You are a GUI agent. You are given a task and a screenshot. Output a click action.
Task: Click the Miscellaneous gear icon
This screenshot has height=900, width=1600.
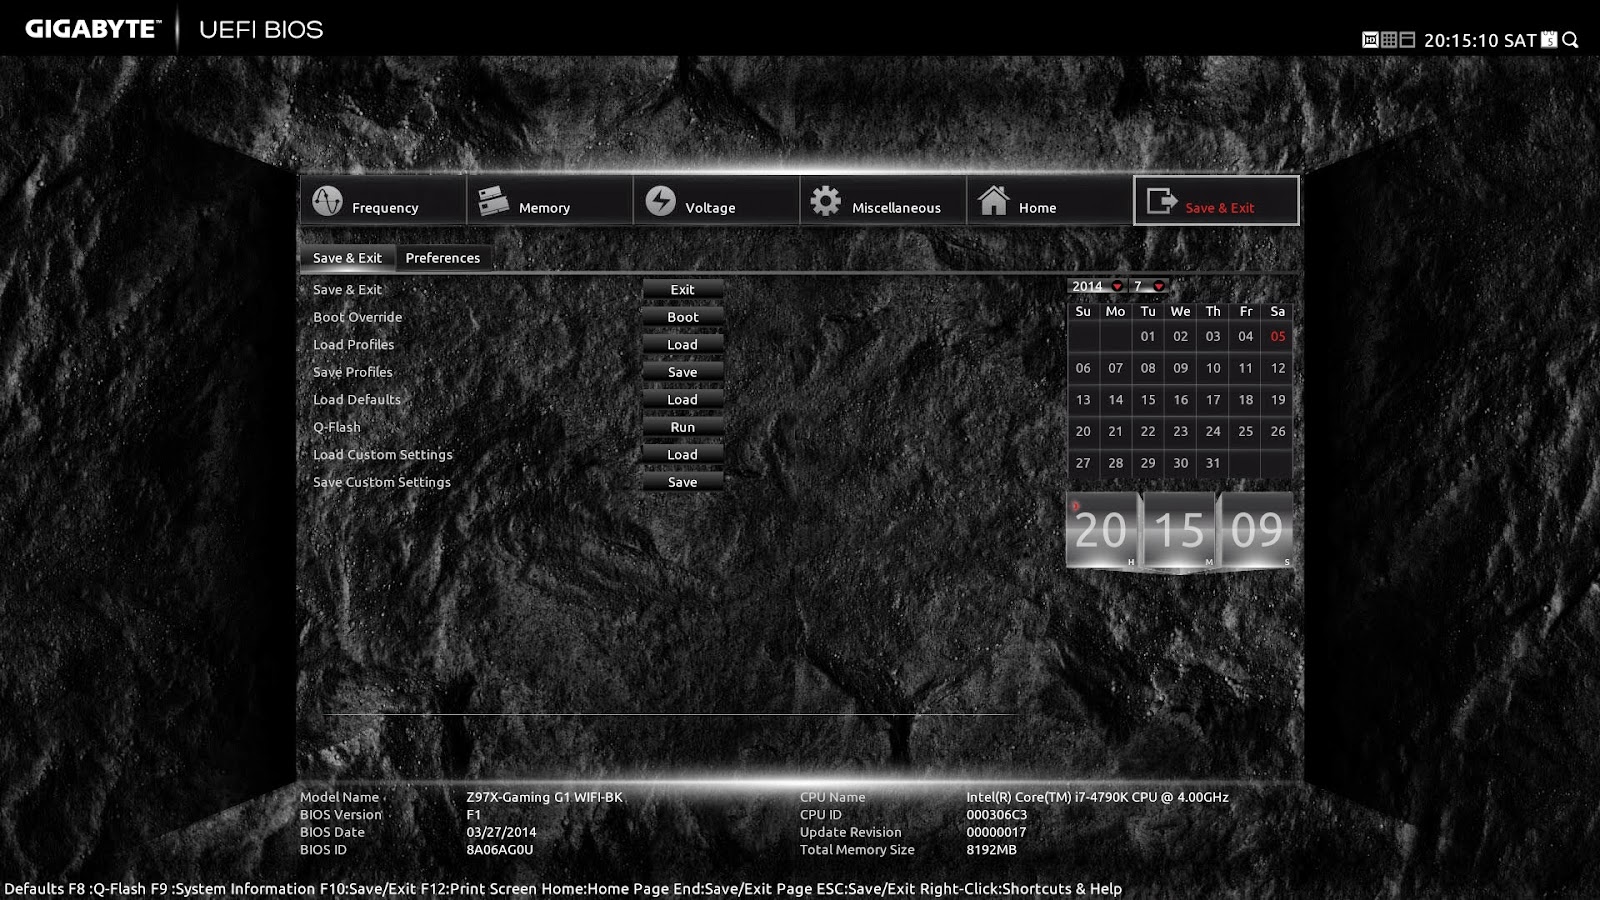point(826,201)
